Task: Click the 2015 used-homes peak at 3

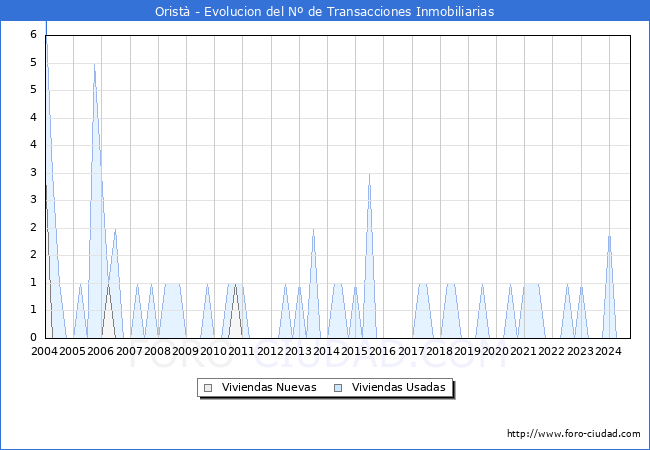Action: pyautogui.click(x=369, y=174)
